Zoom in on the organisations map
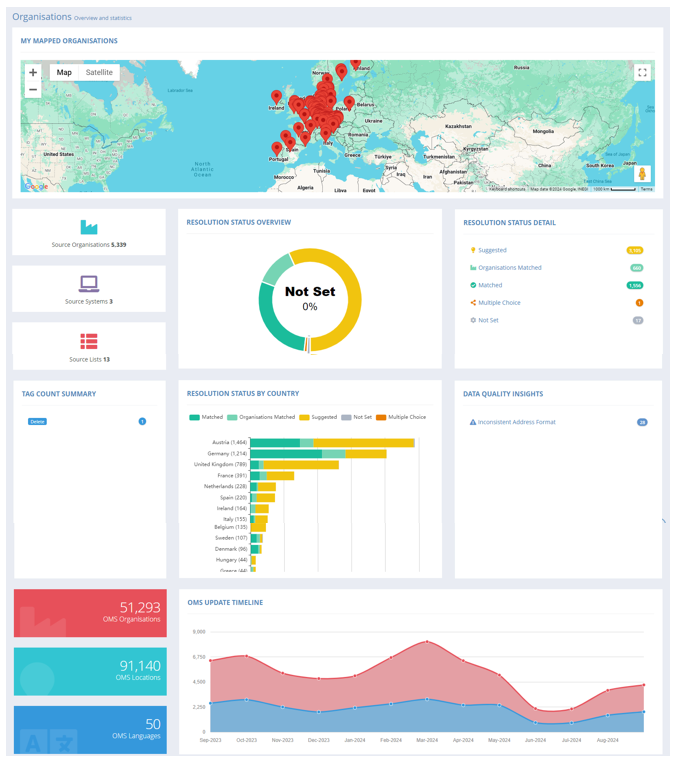Viewport: 674px width, 767px height. pyautogui.click(x=33, y=73)
